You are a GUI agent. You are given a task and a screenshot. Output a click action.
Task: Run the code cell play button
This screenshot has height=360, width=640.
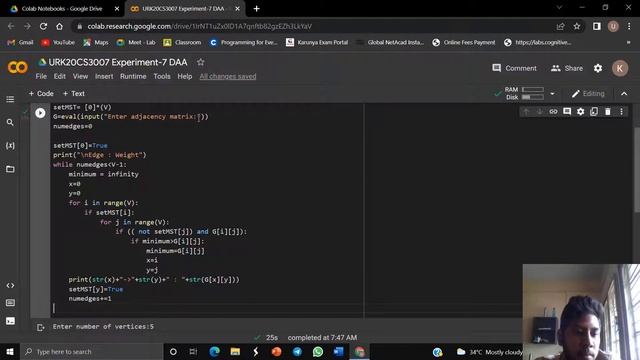pos(40,113)
